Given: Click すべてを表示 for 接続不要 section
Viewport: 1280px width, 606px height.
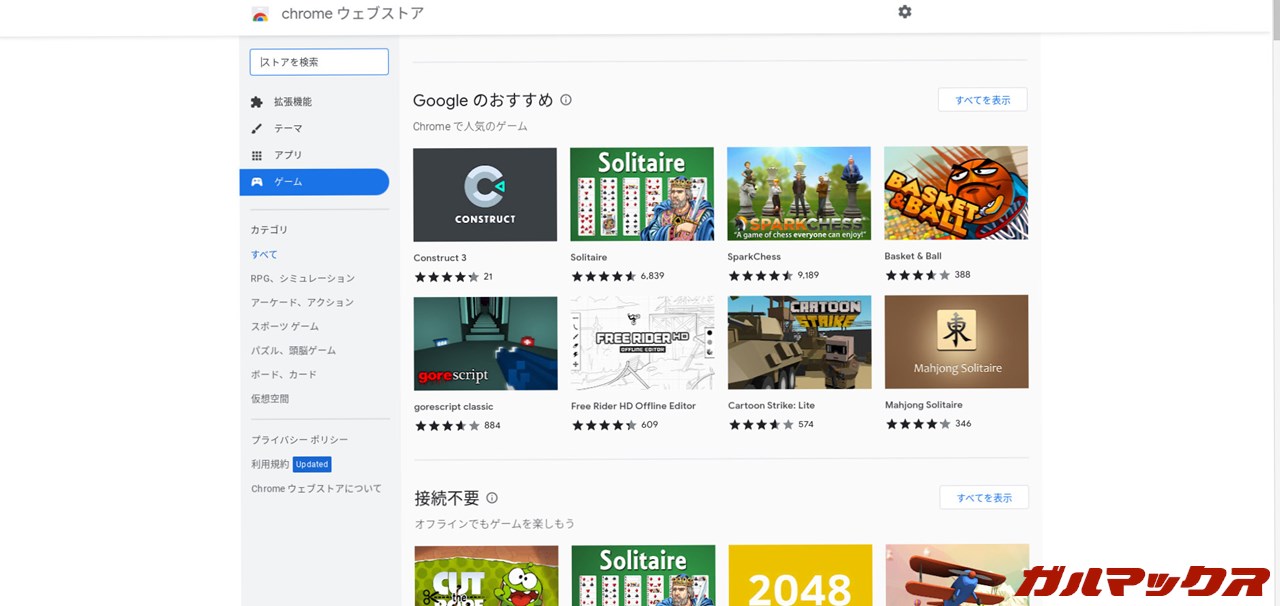Looking at the screenshot, I should [x=983, y=497].
